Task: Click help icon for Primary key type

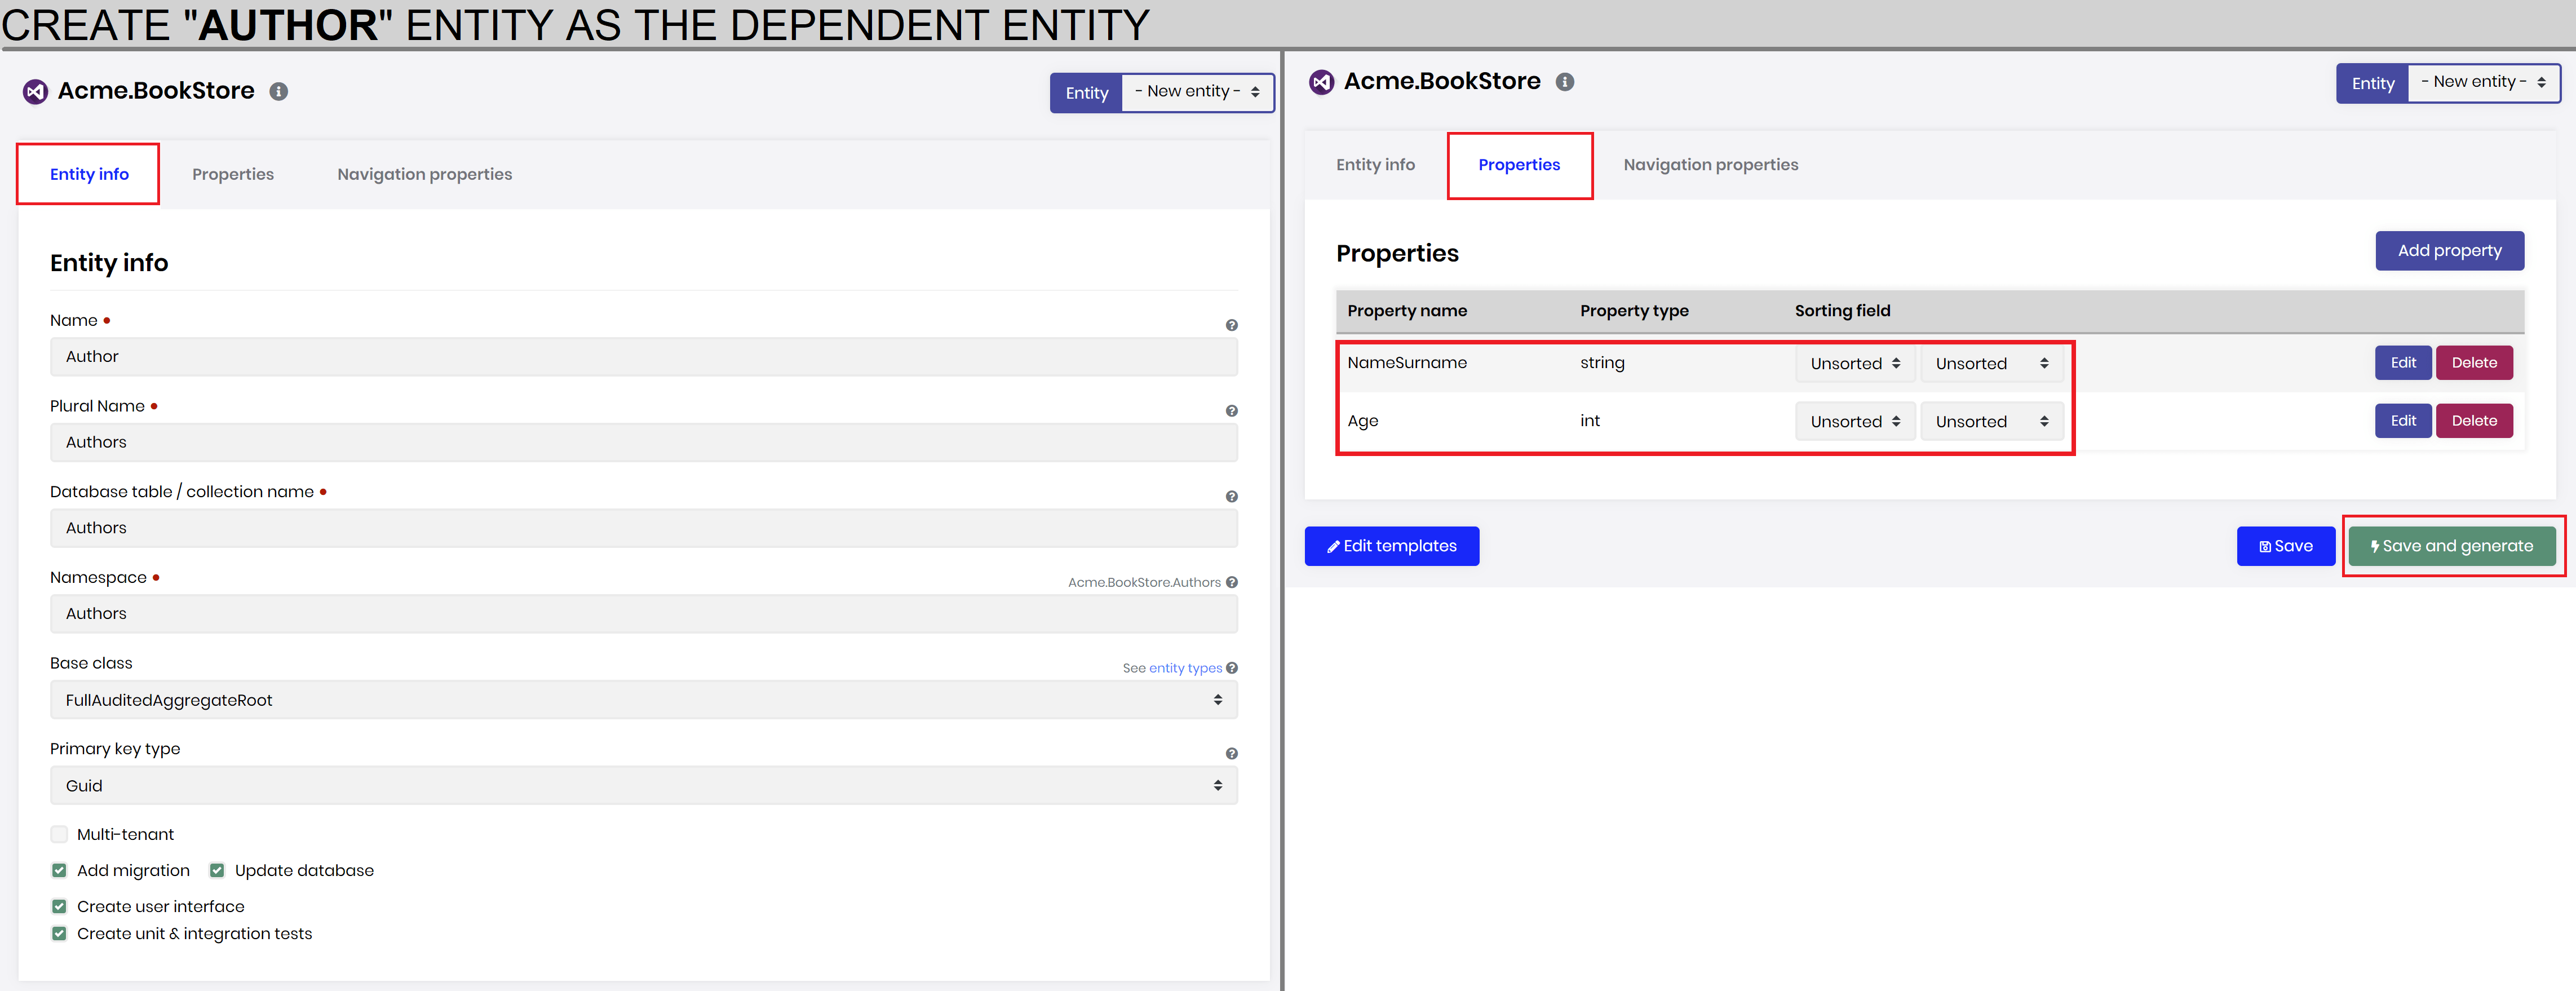Action: coord(1231,754)
